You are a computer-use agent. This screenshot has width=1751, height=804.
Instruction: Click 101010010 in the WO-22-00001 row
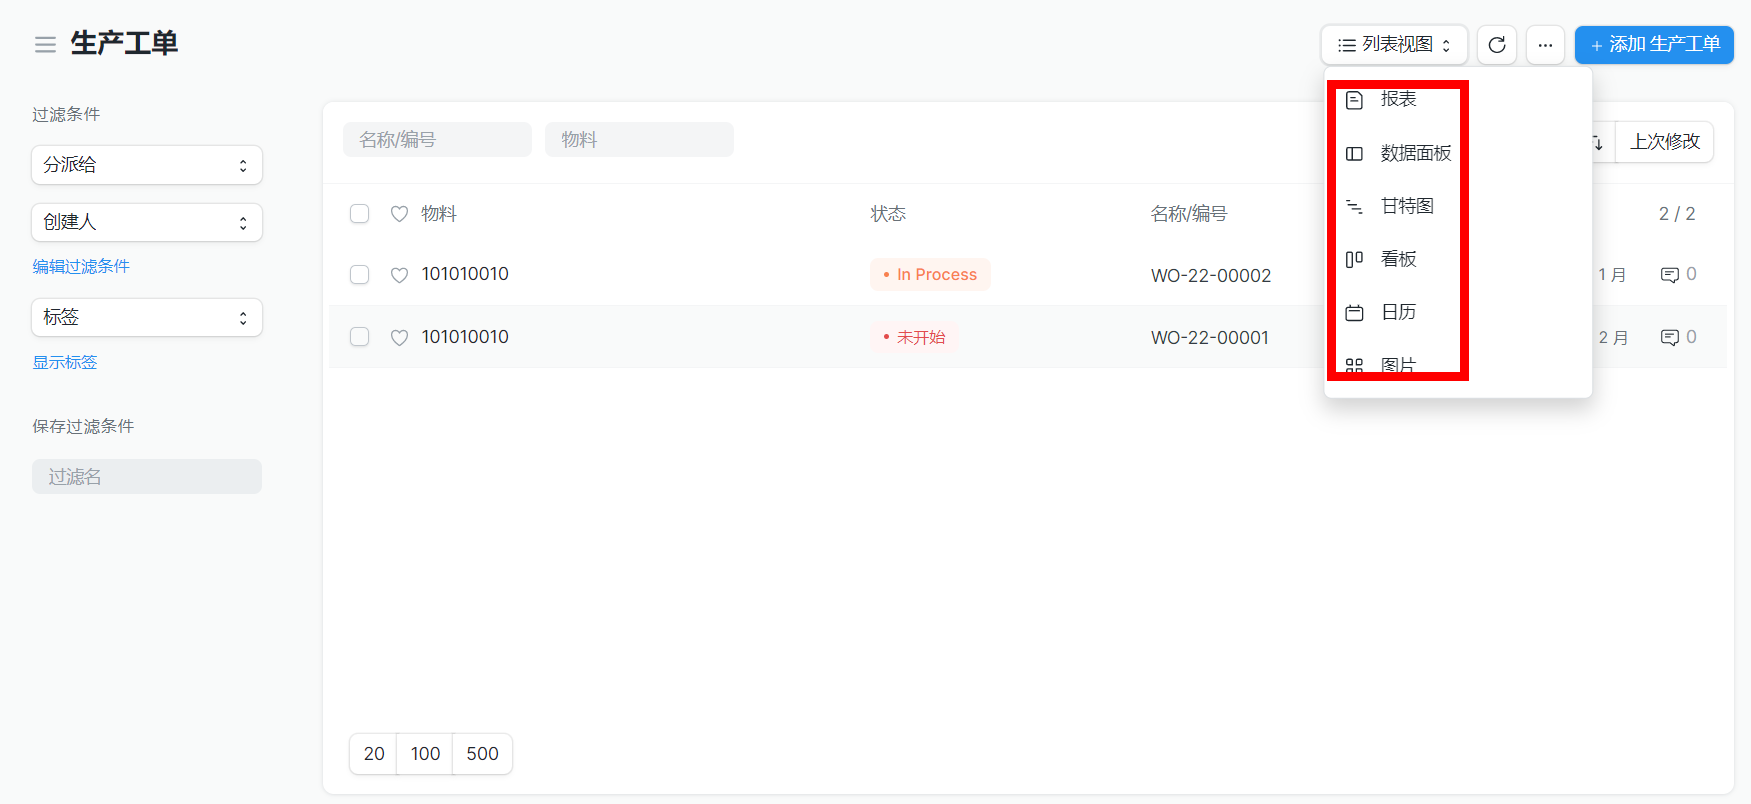[x=465, y=337]
